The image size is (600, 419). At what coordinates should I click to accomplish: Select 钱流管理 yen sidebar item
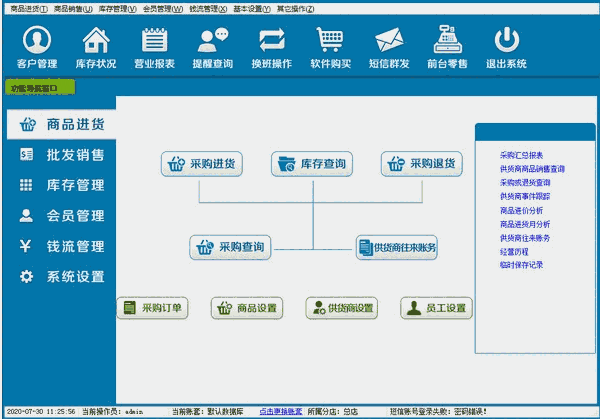(61, 246)
